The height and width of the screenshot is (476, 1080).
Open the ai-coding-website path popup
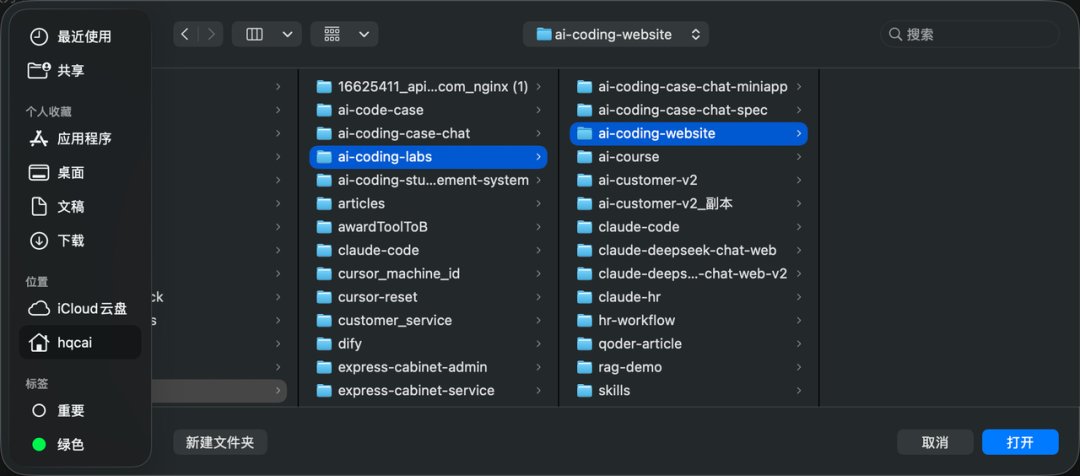[616, 34]
